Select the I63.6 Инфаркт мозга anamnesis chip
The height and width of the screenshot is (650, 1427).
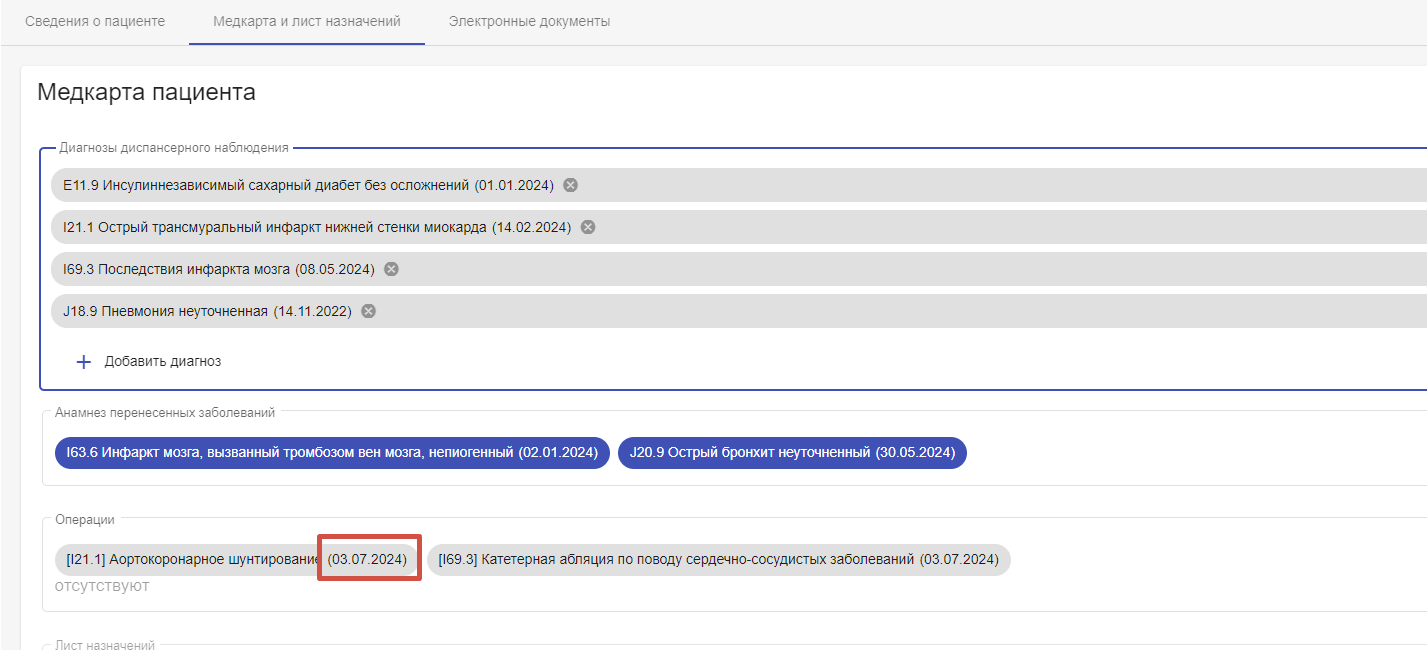[x=332, y=453]
